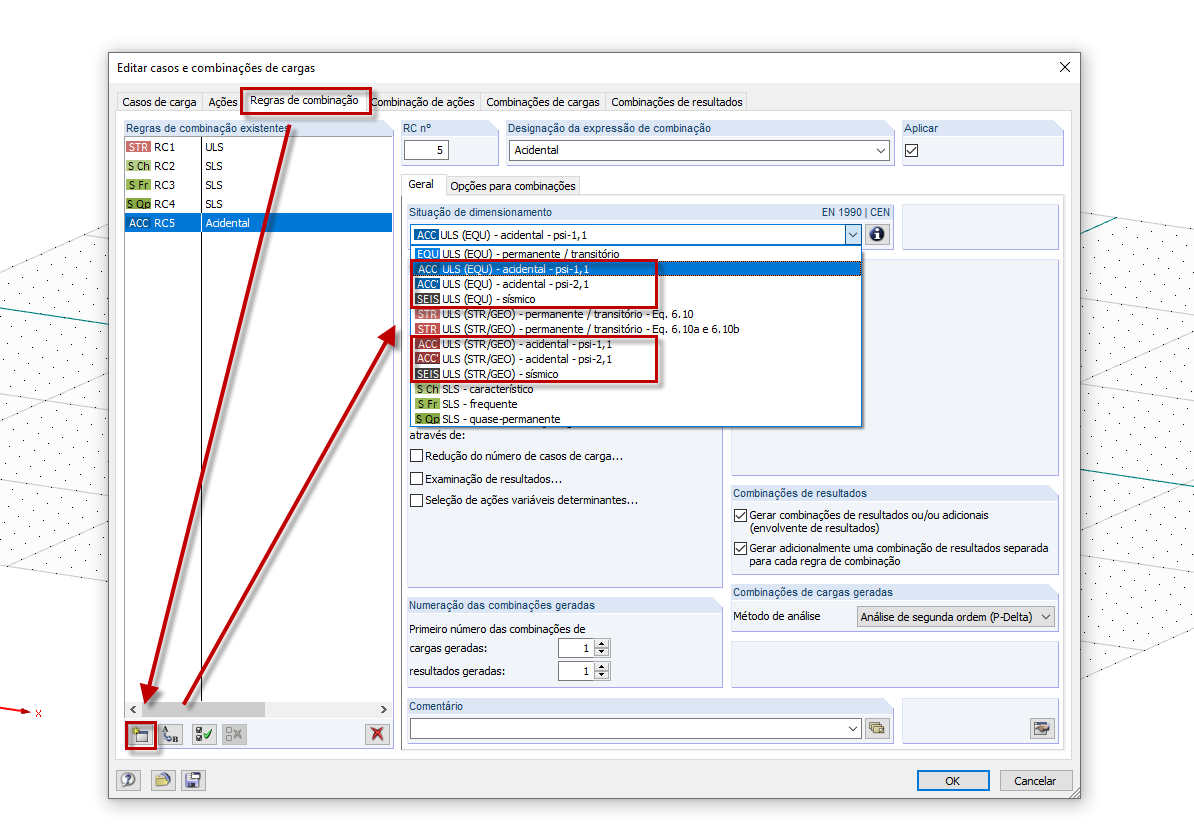Click the save diskette icon at bottom
This screenshot has height=830, width=1194.
click(193, 780)
